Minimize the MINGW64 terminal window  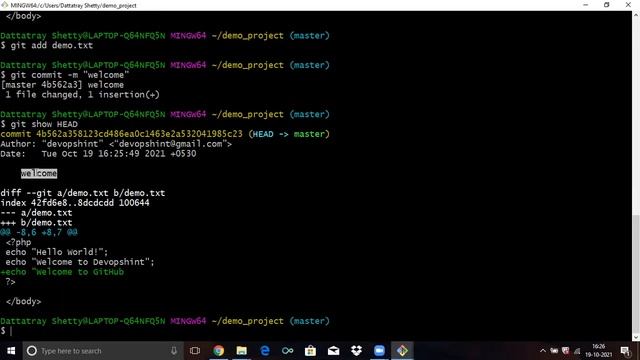click(x=586, y=5)
